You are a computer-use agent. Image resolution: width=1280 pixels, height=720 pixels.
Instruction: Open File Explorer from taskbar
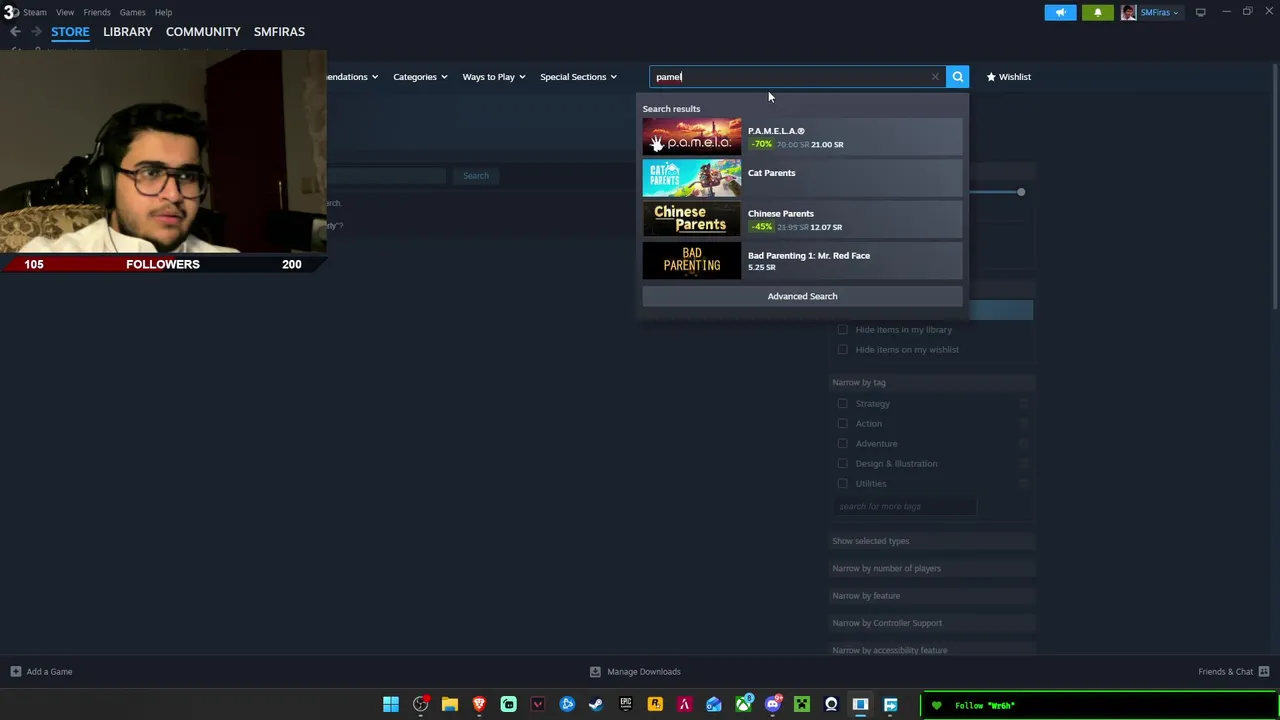(450, 705)
